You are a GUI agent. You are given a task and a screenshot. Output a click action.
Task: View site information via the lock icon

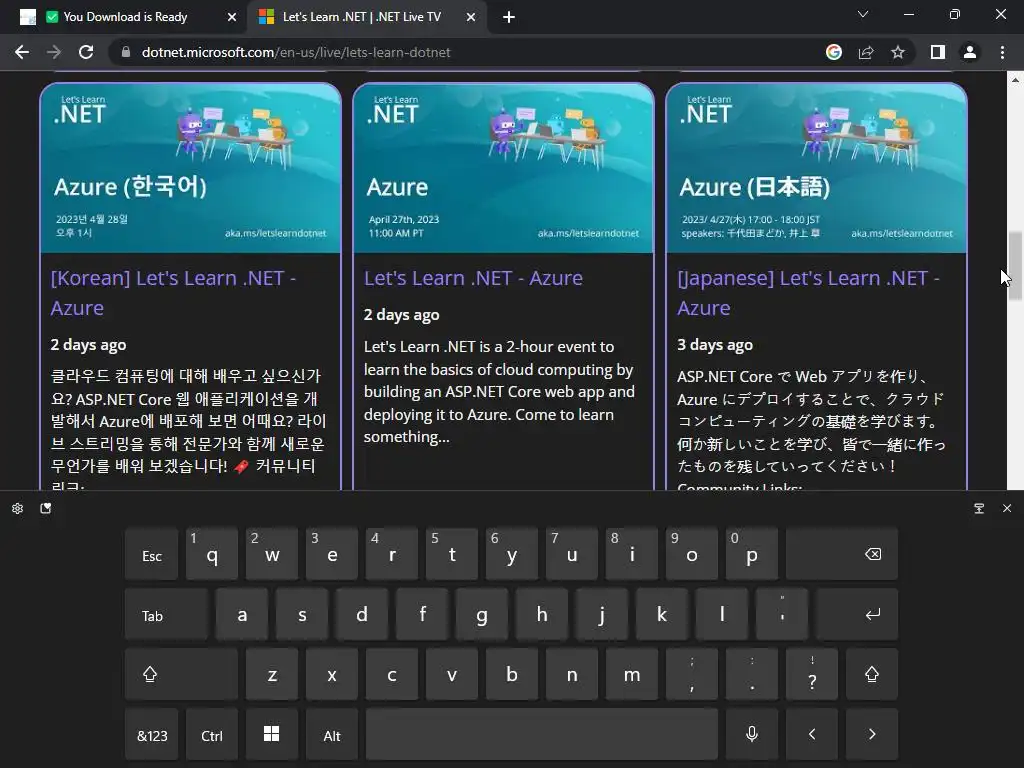126,52
